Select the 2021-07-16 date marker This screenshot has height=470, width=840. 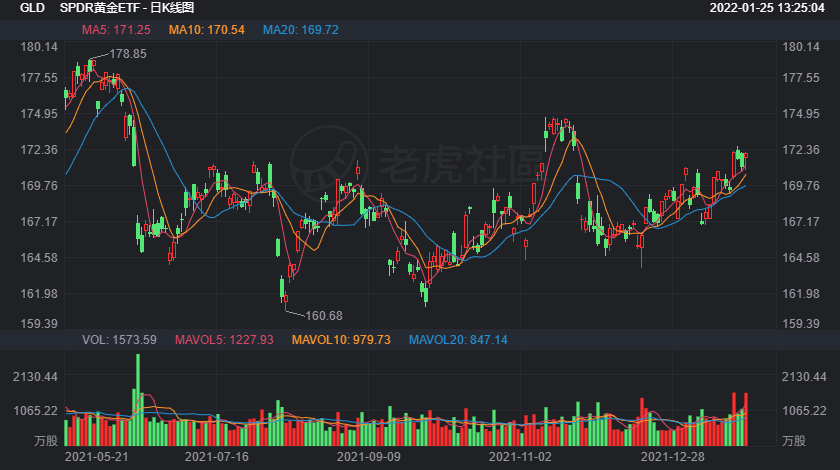pyautogui.click(x=217, y=457)
